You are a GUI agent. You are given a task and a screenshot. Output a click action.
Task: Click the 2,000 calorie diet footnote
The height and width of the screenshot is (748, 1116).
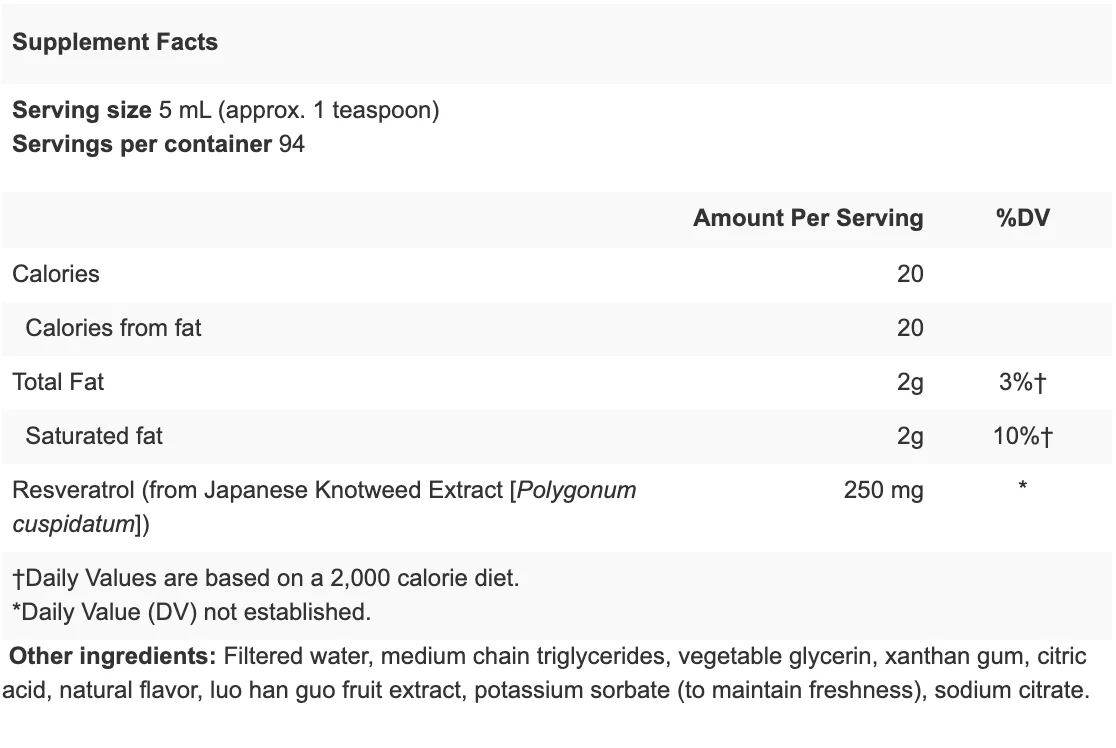[x=266, y=578]
